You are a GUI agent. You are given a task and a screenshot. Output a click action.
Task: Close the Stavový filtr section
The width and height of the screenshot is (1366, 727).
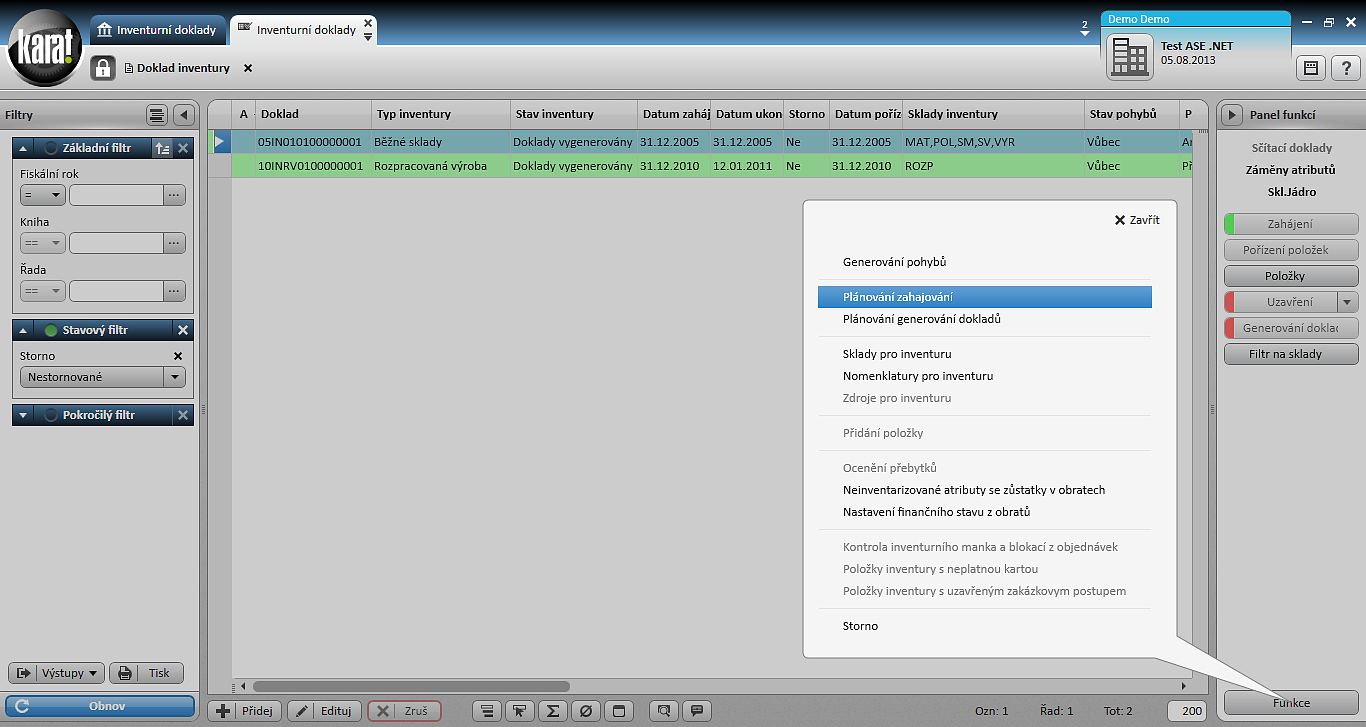(x=183, y=330)
